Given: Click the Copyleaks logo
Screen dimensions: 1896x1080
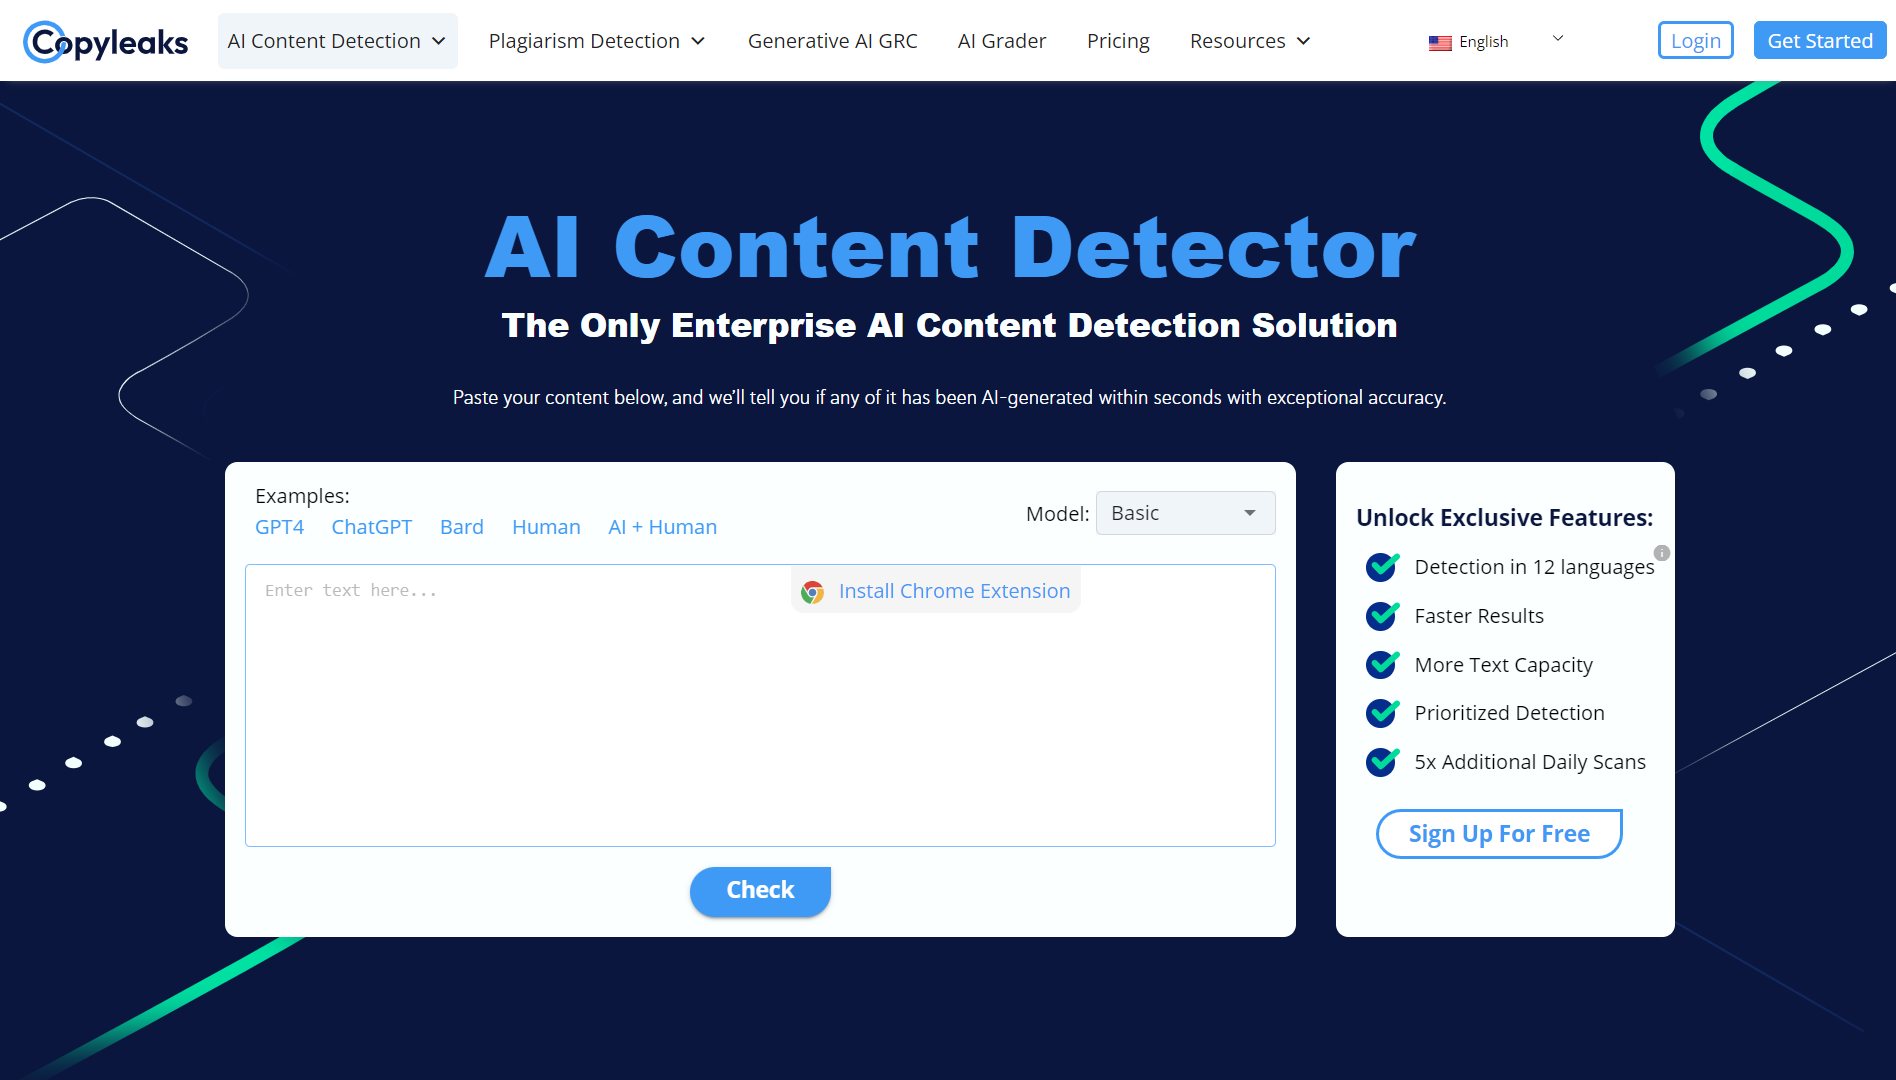Looking at the screenshot, I should click(105, 41).
